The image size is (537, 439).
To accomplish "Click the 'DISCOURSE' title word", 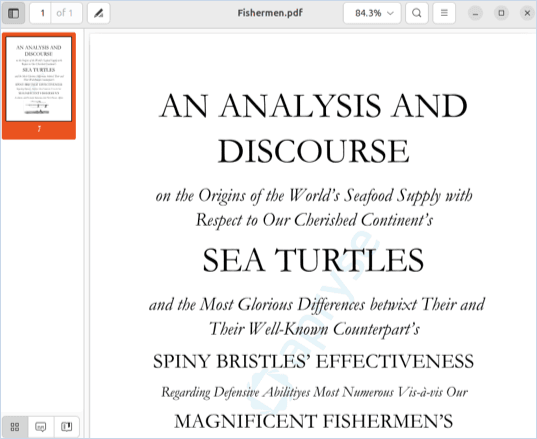I will [313, 151].
